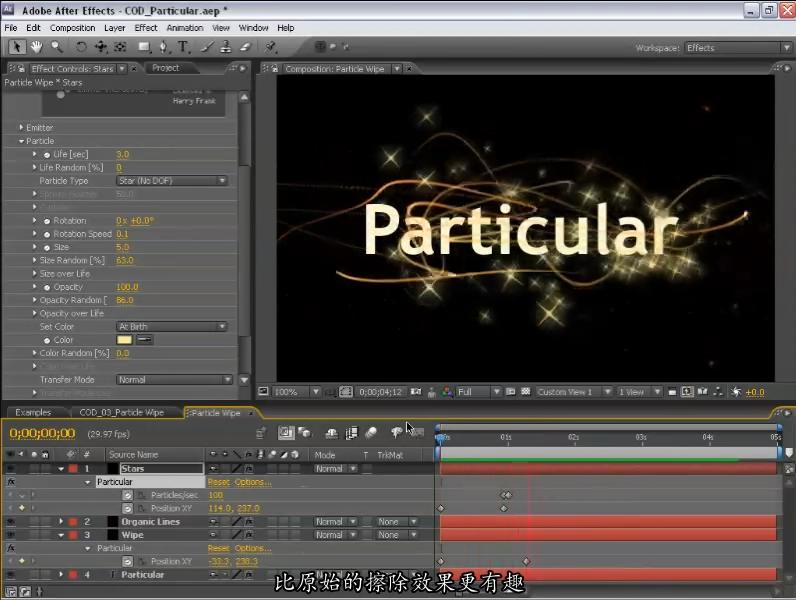Click the Motion Blur enable icon in timeline
The image size is (796, 600).
pyautogui.click(x=371, y=432)
